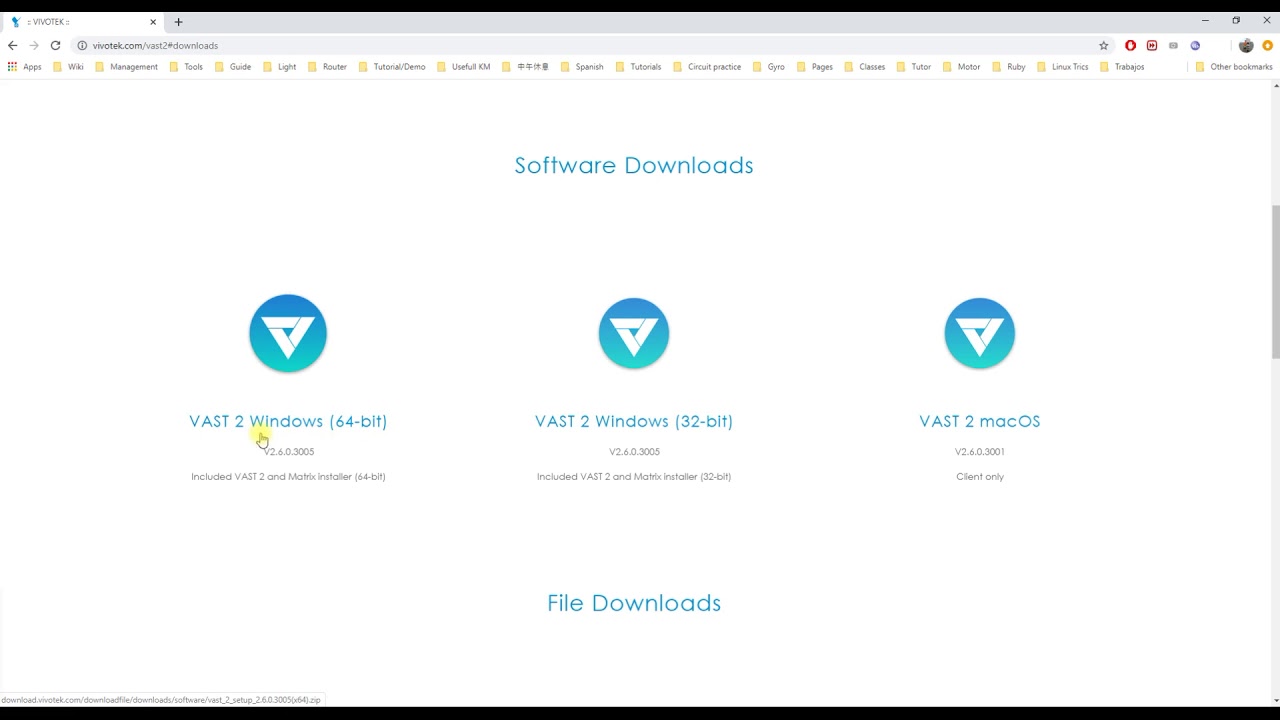Viewport: 1280px width, 720px height.
Task: Open the VAST 2 macOS download link
Action: 980,421
